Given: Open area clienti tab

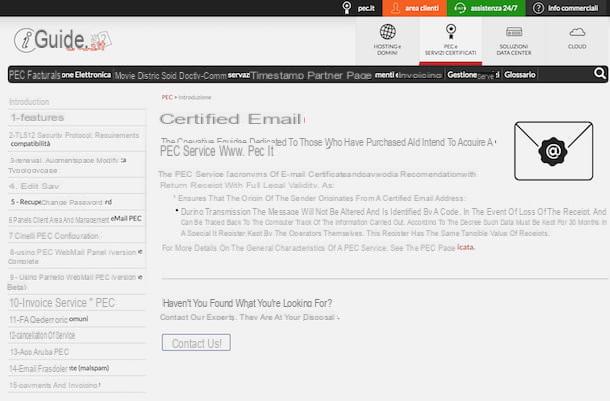Looking at the screenshot, I should (x=414, y=8).
